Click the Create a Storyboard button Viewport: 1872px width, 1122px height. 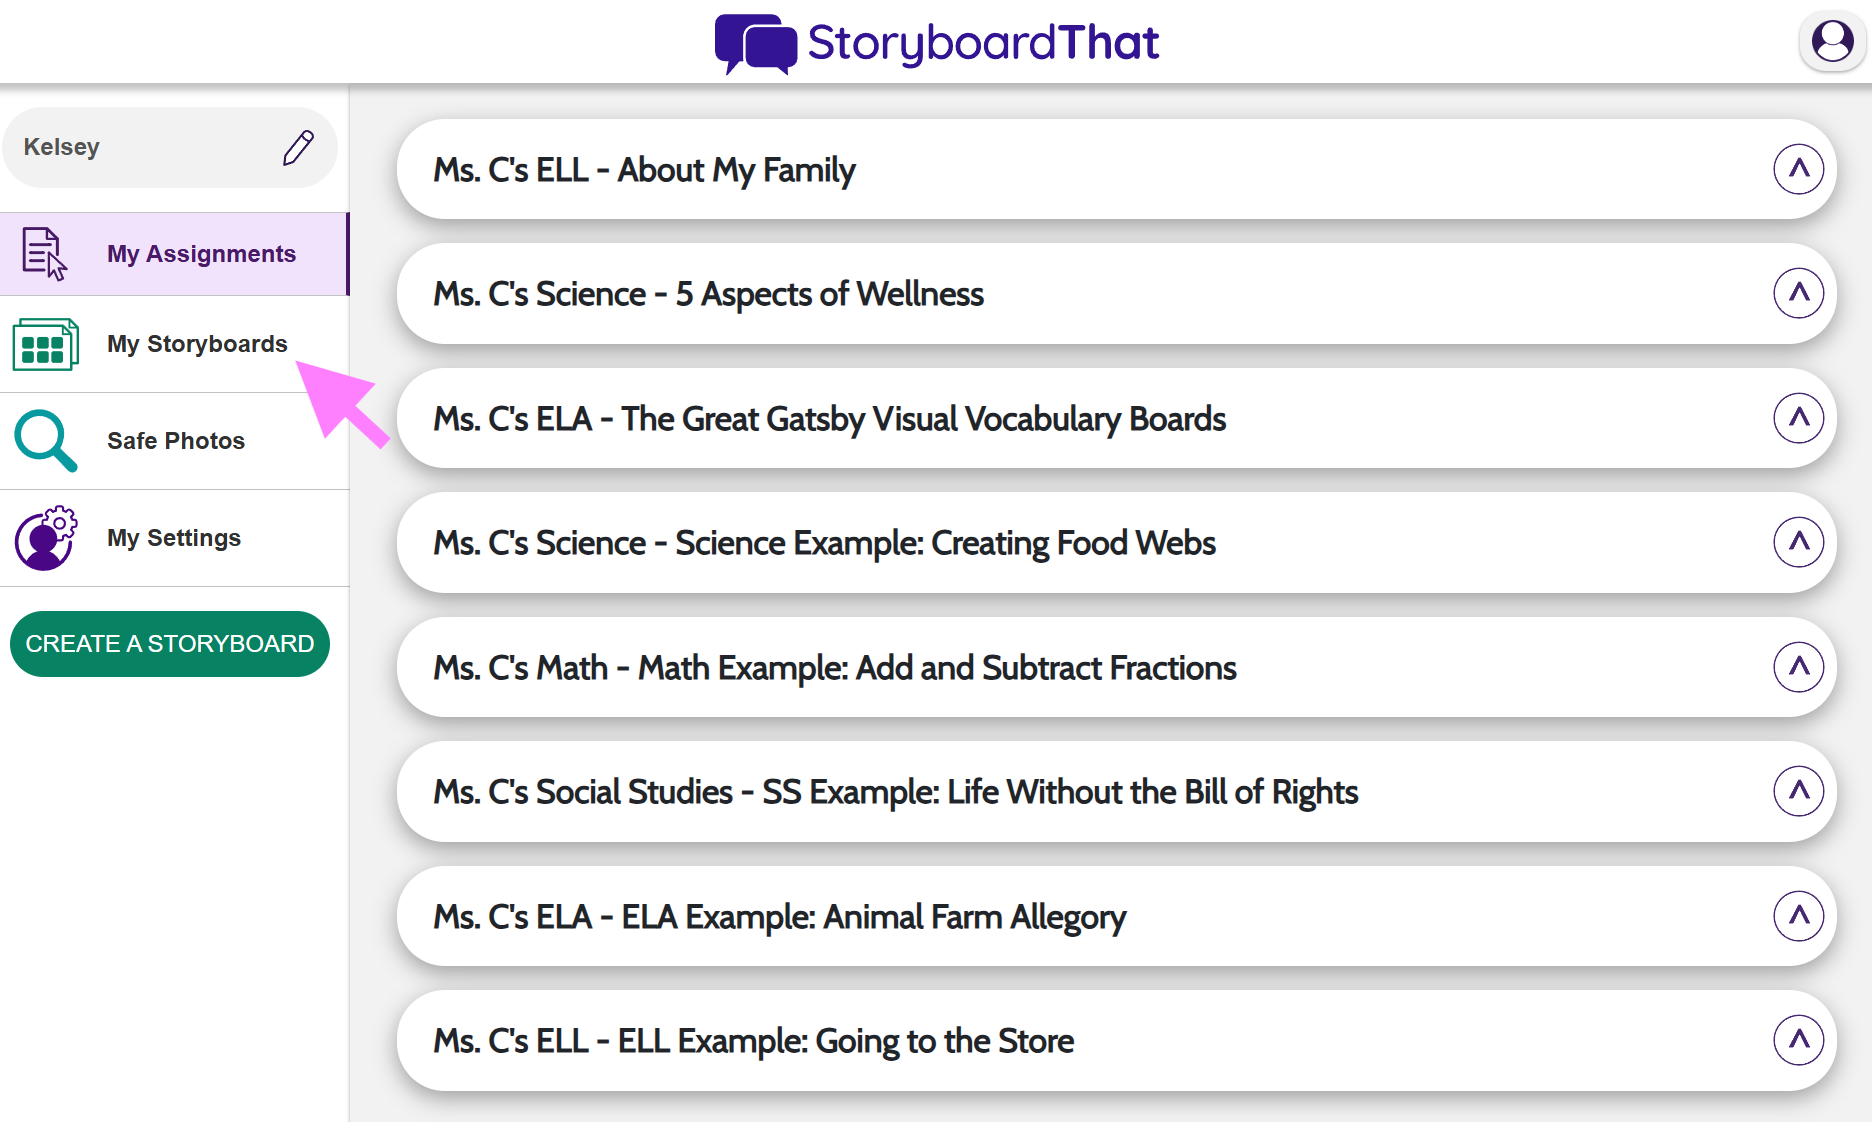(x=170, y=644)
